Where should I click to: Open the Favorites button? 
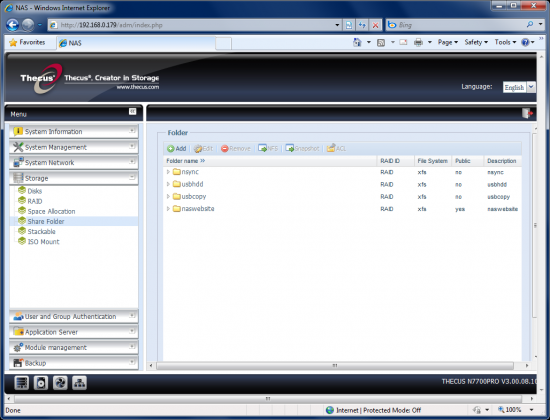pyautogui.click(x=27, y=42)
